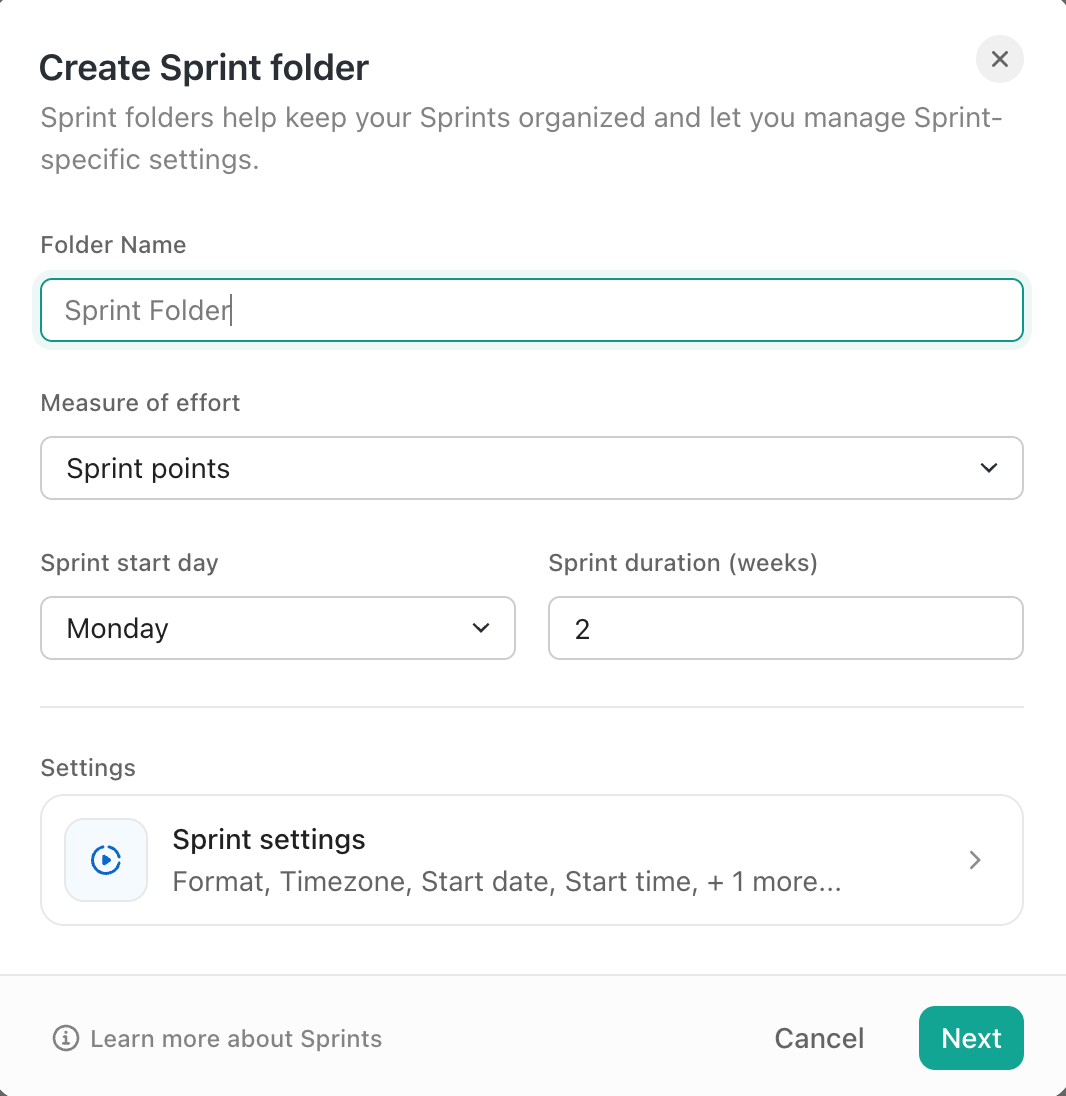
Task: Click the play-style Sprint icon in Settings section
Action: pos(105,859)
